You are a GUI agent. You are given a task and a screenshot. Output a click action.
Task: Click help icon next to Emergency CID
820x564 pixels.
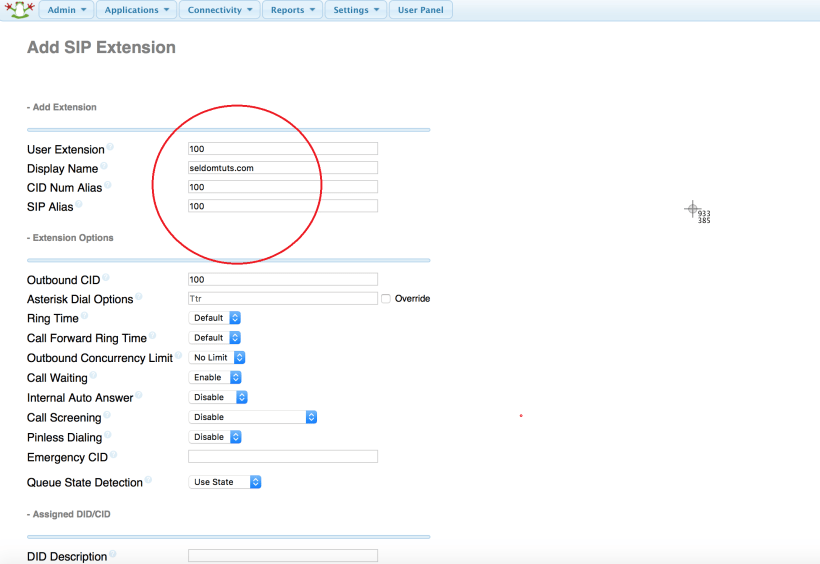pyautogui.click(x=112, y=455)
